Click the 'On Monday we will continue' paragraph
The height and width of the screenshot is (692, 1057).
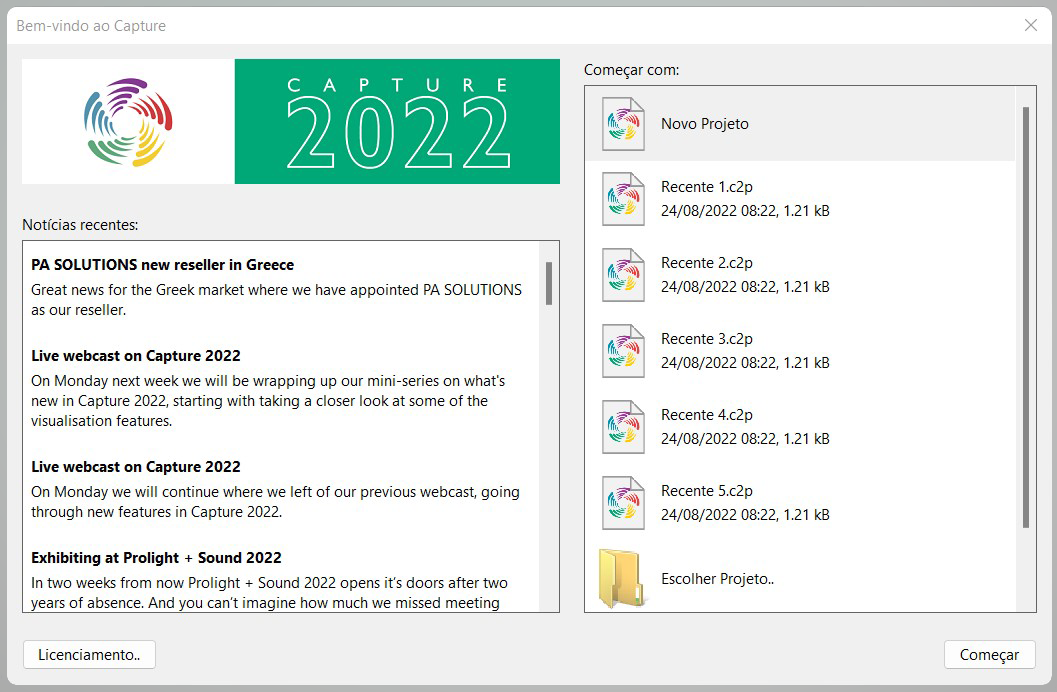275,502
